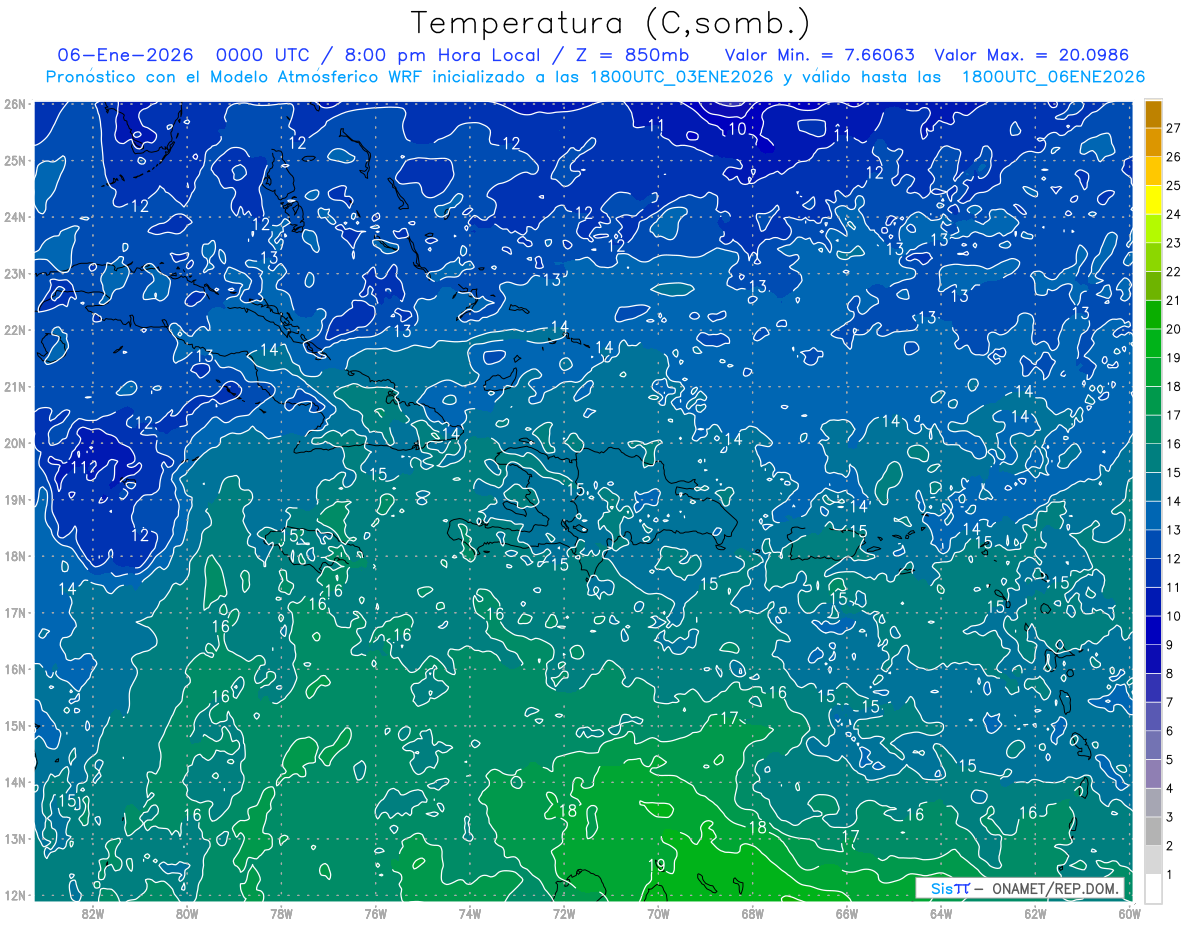Click the color scale label "22"
The height and width of the screenshot is (927, 1200).
(x=1173, y=272)
